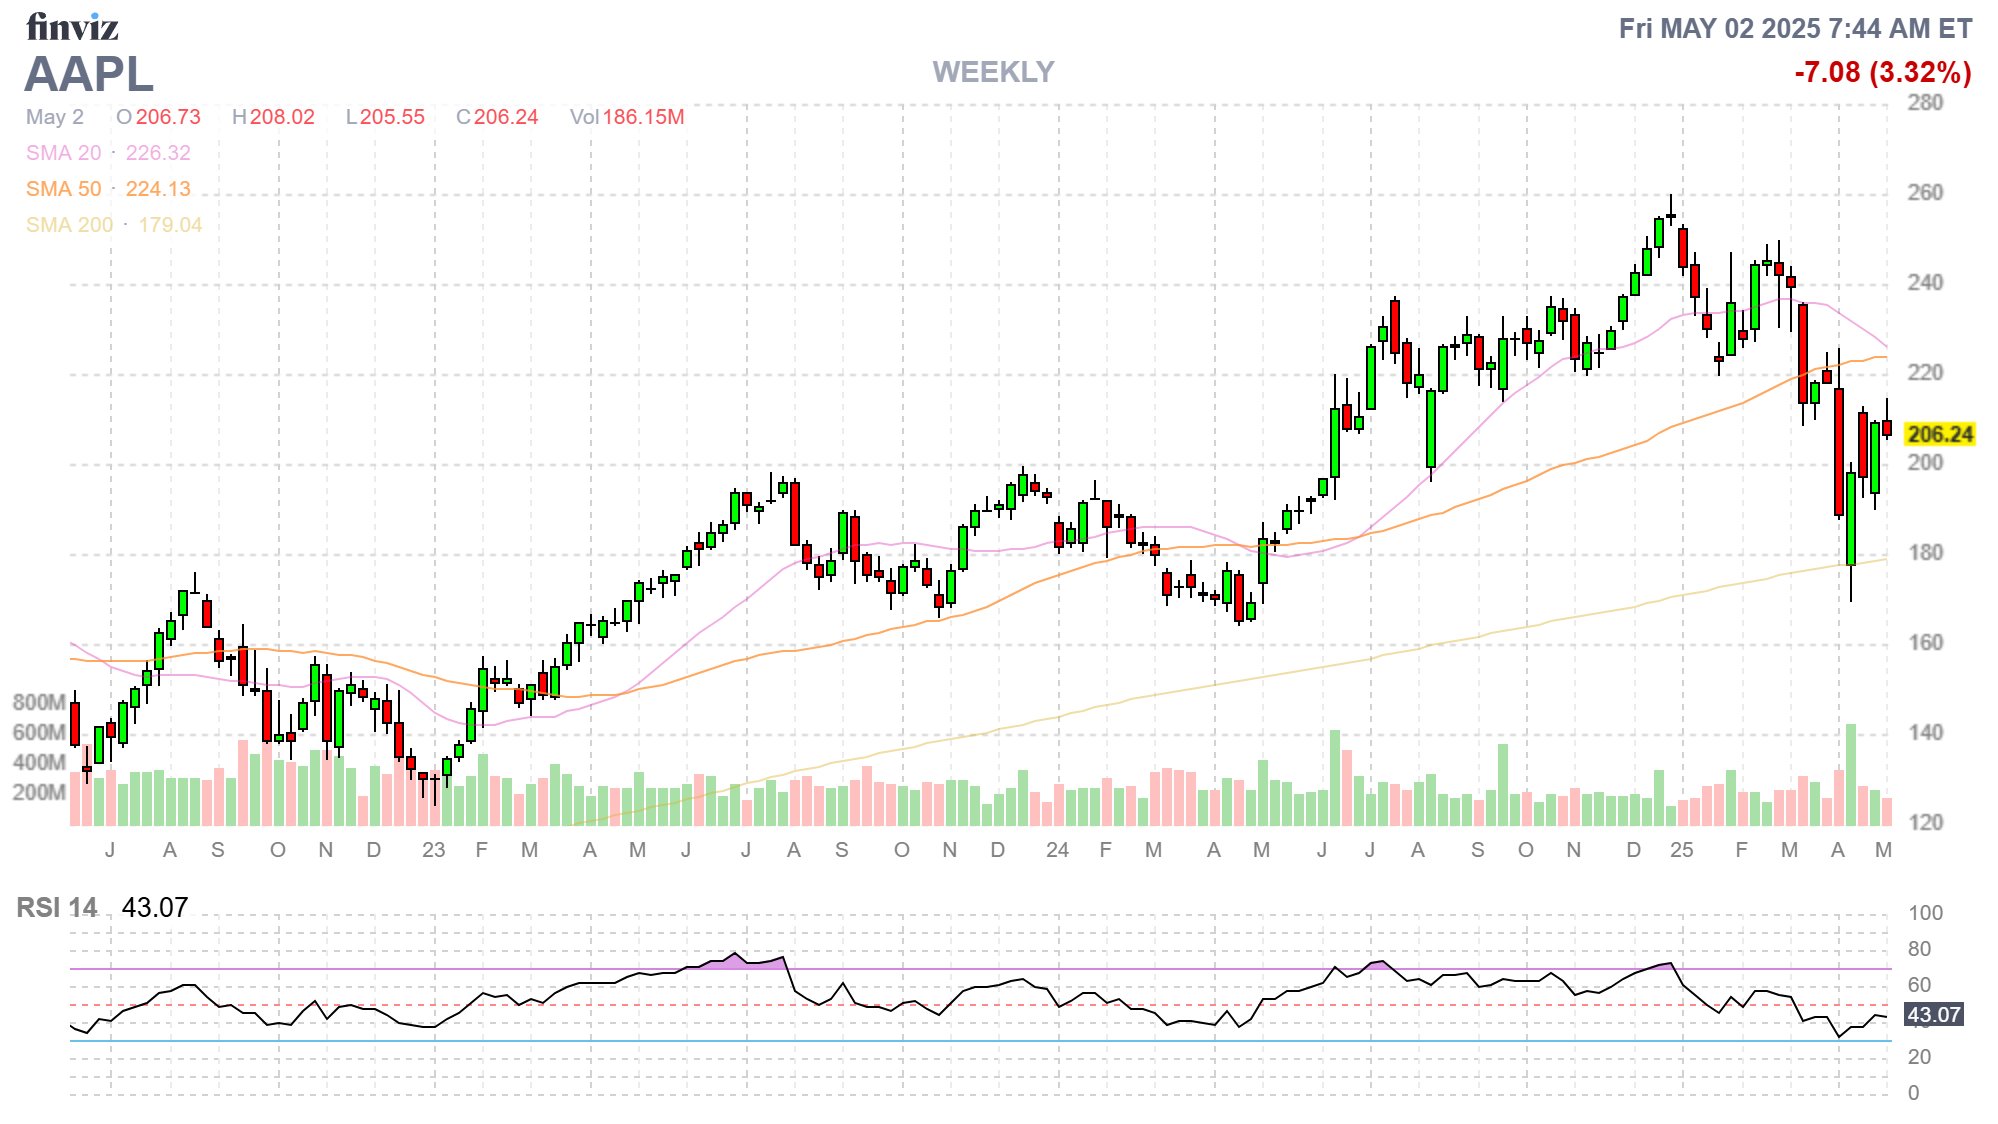
Task: Click the RSI 14 indicator label
Action: [x=57, y=907]
